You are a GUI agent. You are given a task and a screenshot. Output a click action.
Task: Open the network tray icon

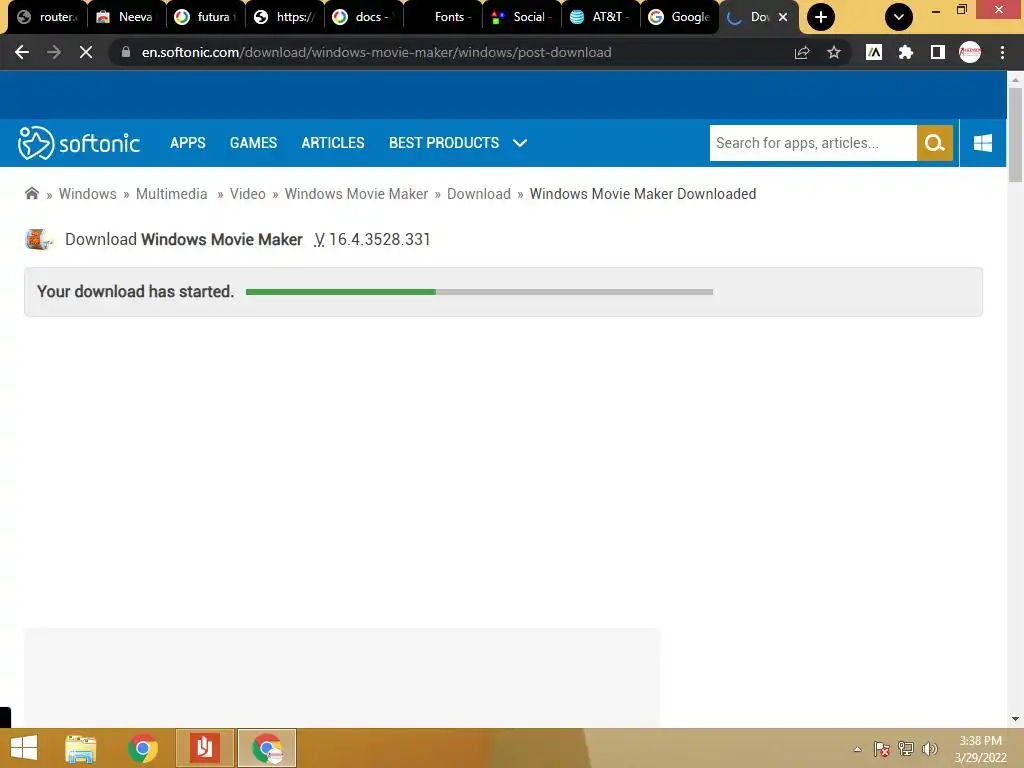[906, 749]
